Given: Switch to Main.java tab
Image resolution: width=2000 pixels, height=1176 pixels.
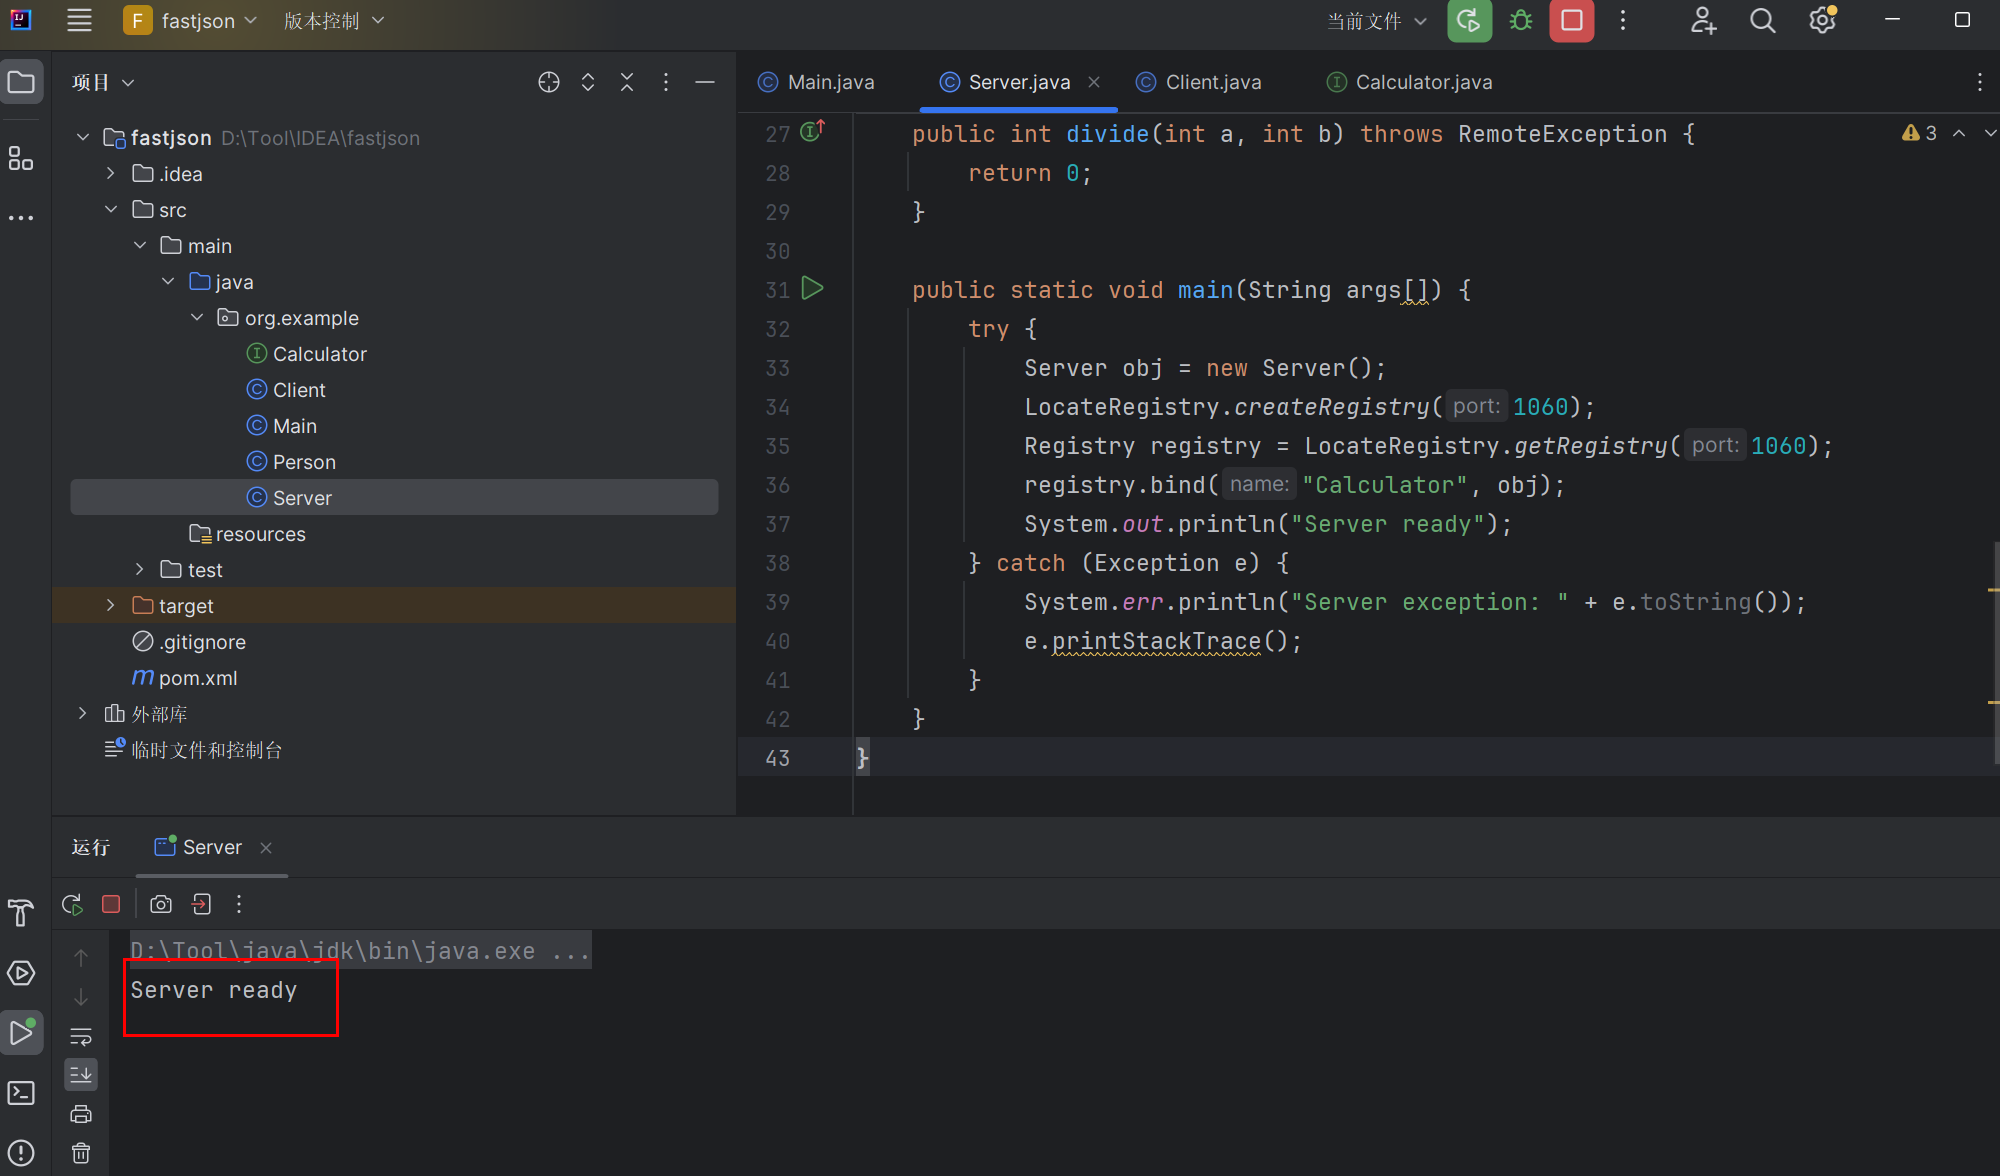Looking at the screenshot, I should [x=816, y=82].
